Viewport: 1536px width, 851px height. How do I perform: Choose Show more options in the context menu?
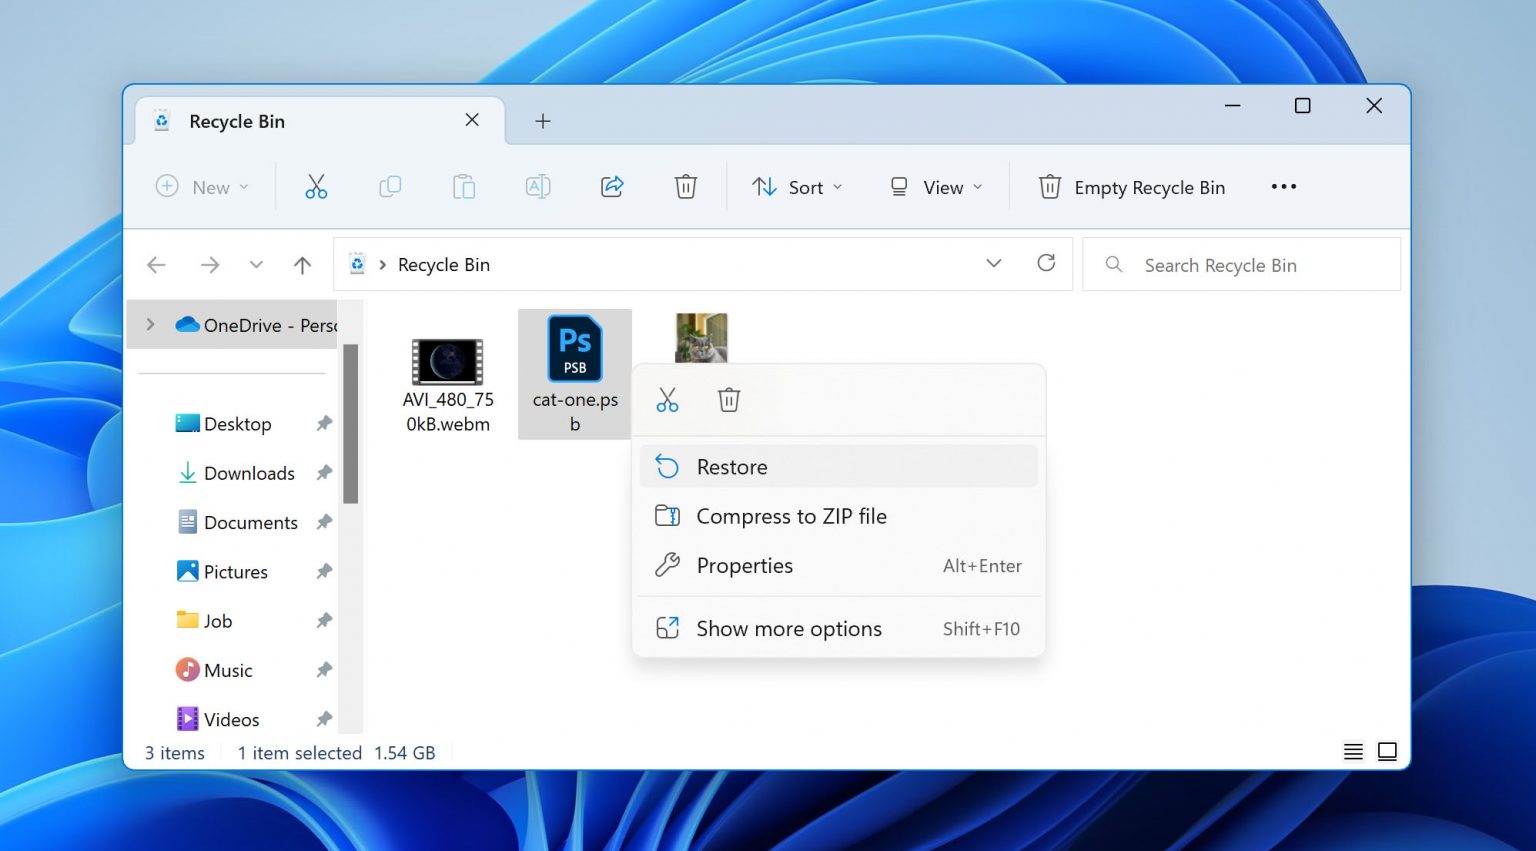point(788,628)
